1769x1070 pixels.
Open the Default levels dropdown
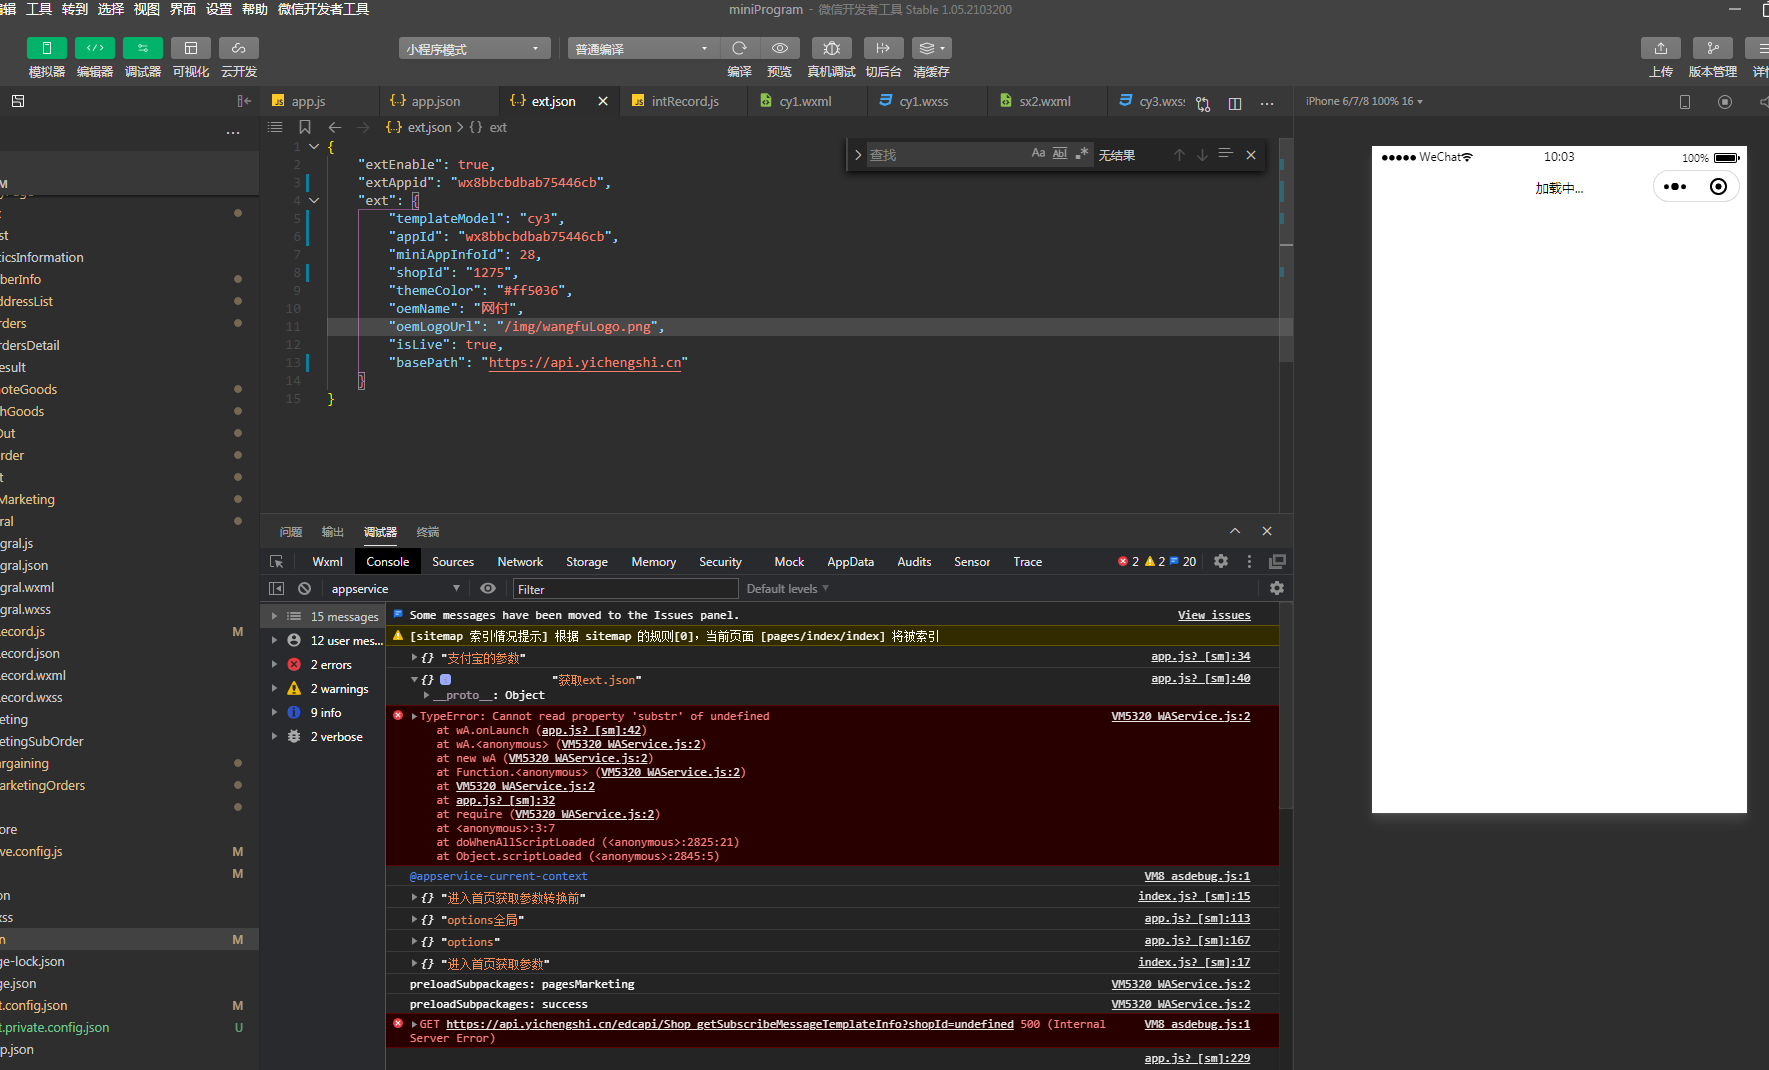(787, 589)
